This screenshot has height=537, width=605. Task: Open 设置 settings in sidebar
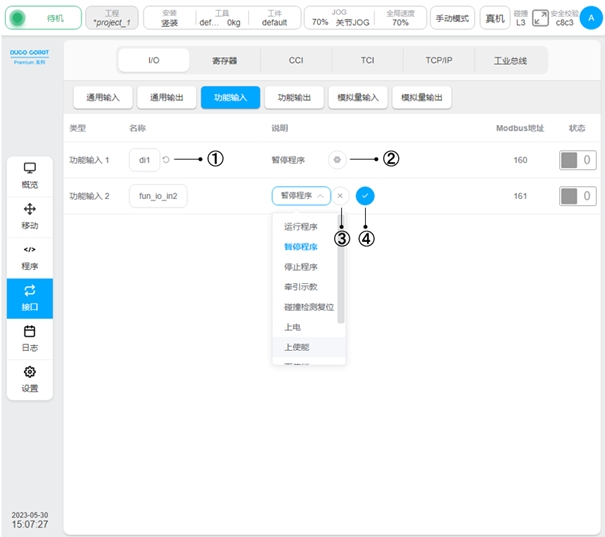[29, 379]
